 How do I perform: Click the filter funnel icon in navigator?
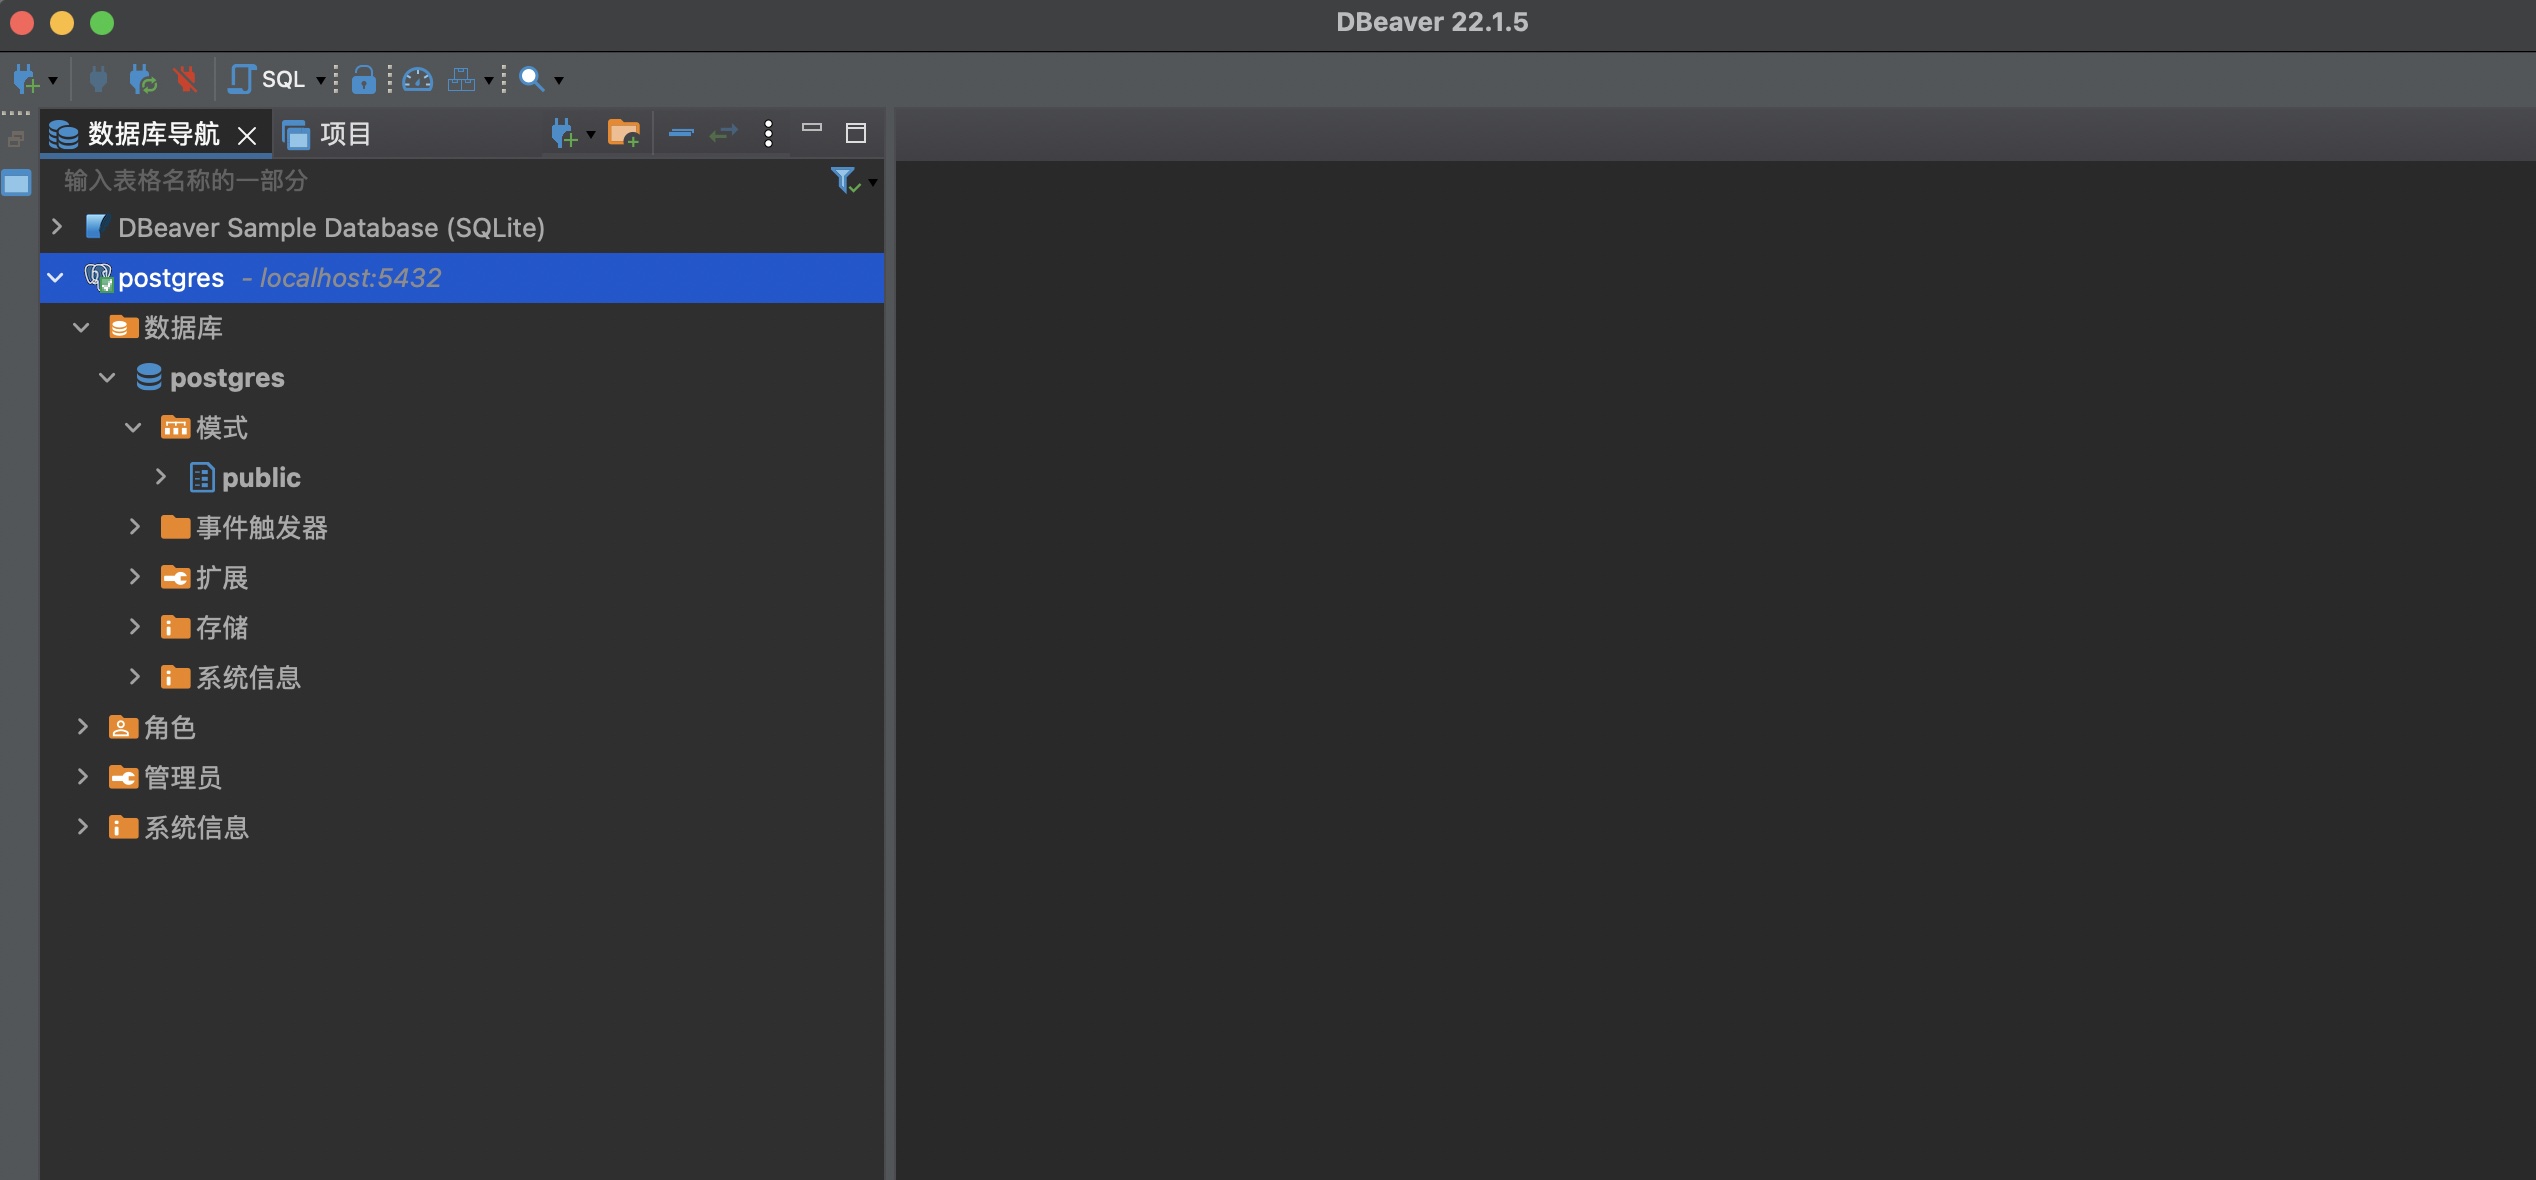point(844,180)
